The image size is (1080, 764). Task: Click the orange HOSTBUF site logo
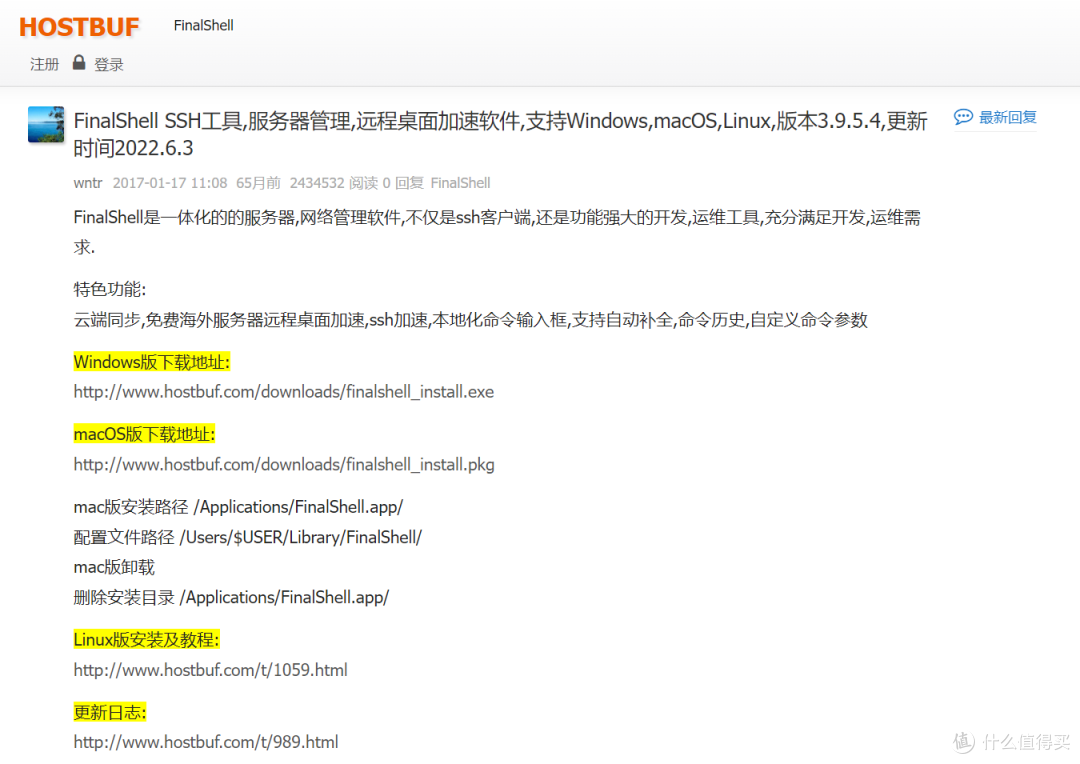(x=79, y=26)
